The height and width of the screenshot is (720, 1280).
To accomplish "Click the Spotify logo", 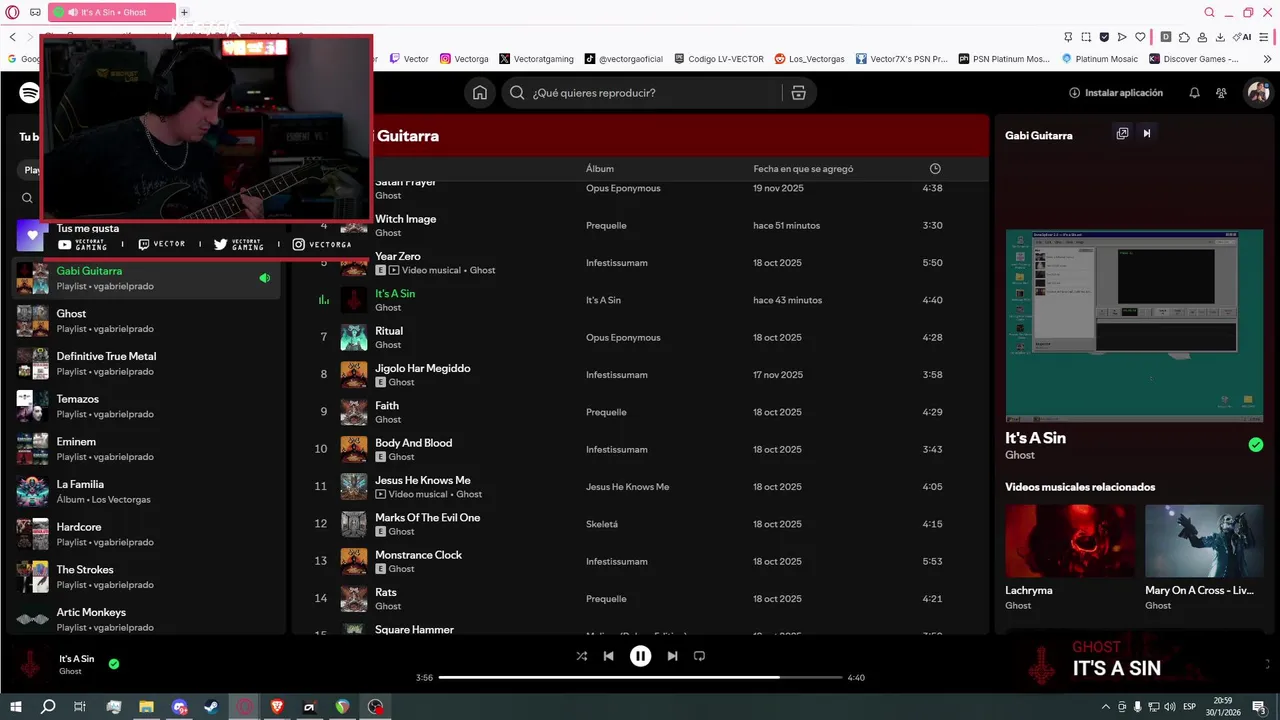I will [x=29, y=93].
